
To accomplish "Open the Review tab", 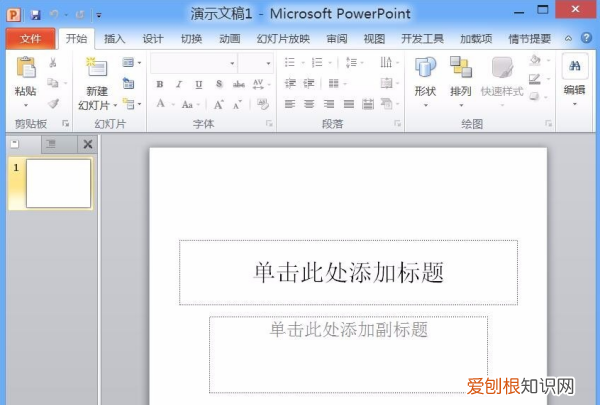I will tap(337, 39).
